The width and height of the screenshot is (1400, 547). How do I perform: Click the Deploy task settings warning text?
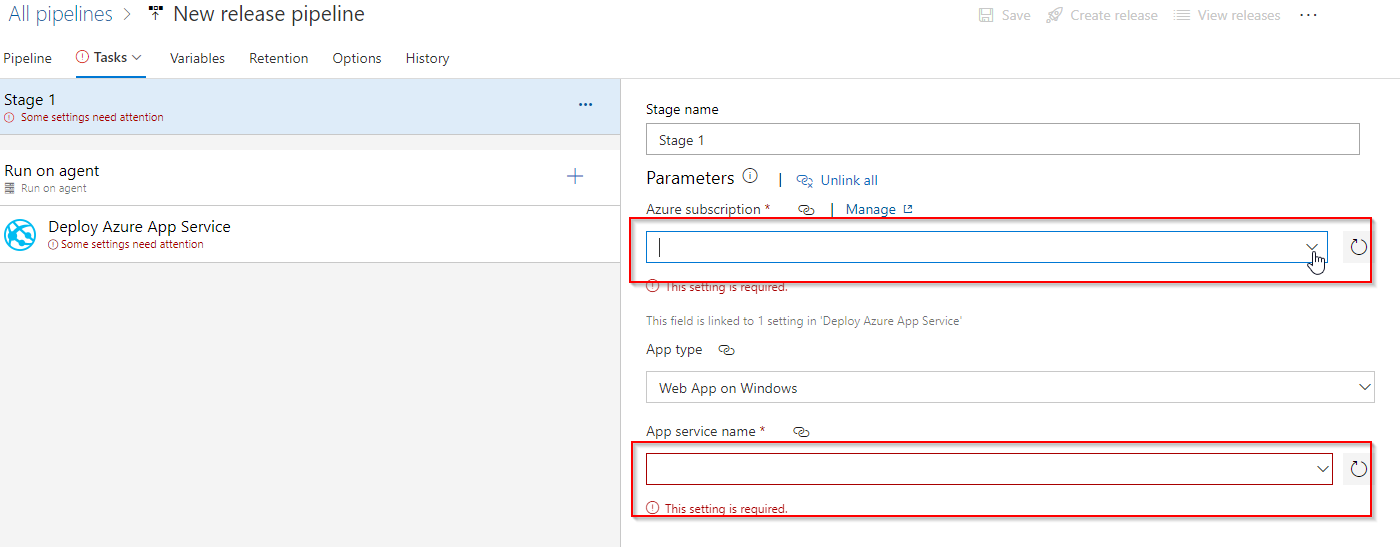[132, 244]
